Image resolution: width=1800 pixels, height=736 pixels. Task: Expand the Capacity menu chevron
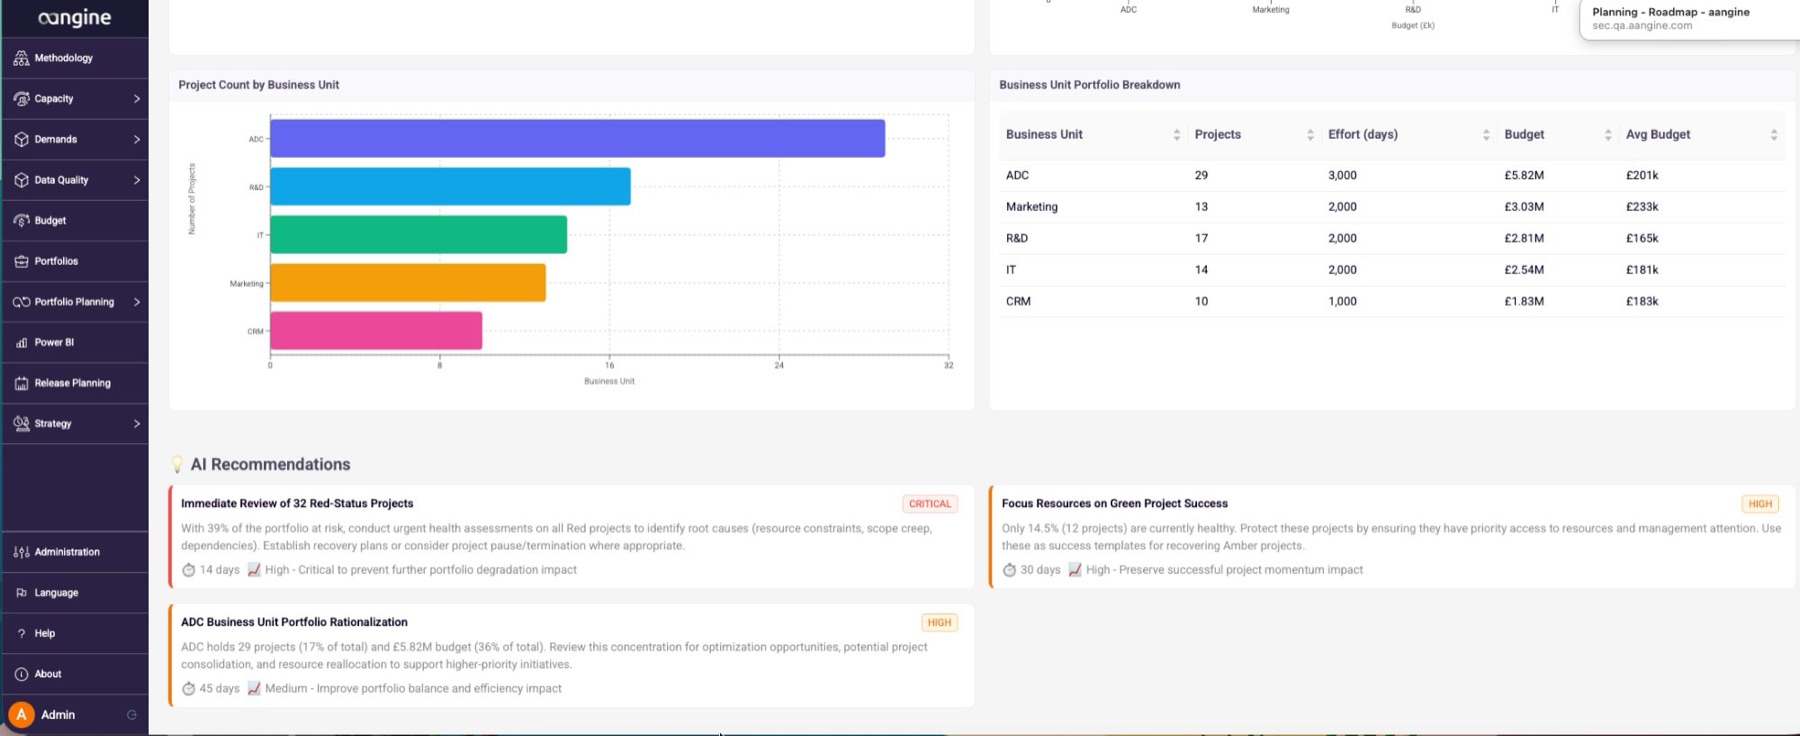click(137, 99)
